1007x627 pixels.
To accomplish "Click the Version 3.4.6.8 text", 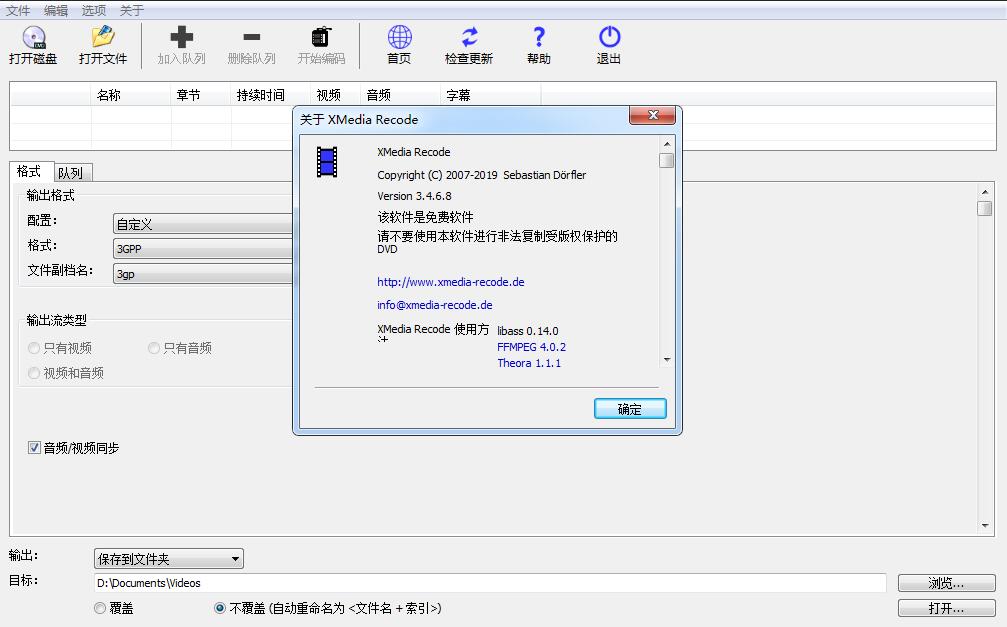I will 414,196.
